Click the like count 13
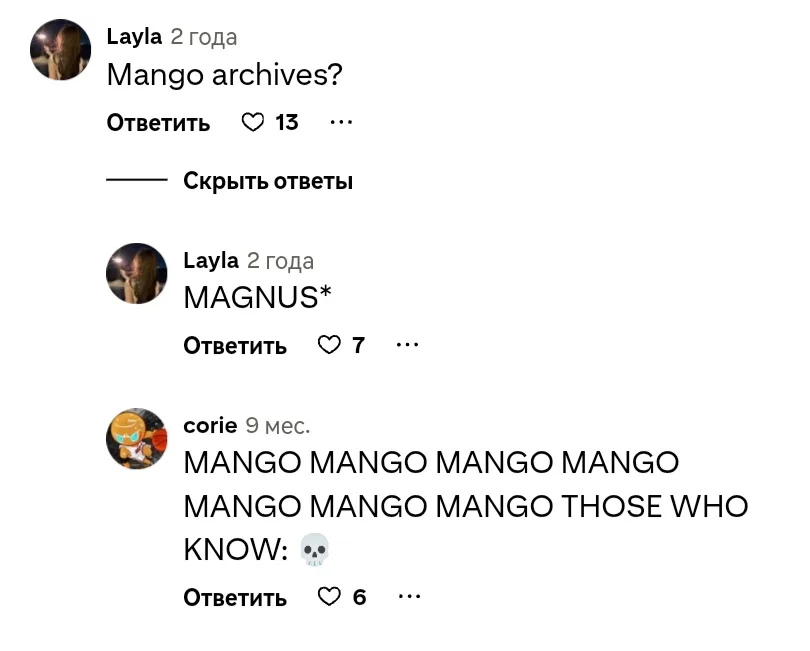 tap(287, 122)
